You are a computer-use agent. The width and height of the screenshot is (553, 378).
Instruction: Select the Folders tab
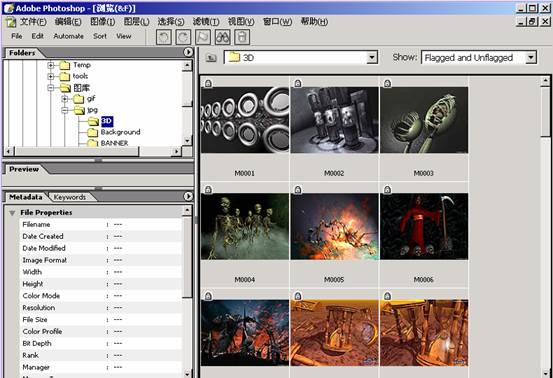[22, 53]
